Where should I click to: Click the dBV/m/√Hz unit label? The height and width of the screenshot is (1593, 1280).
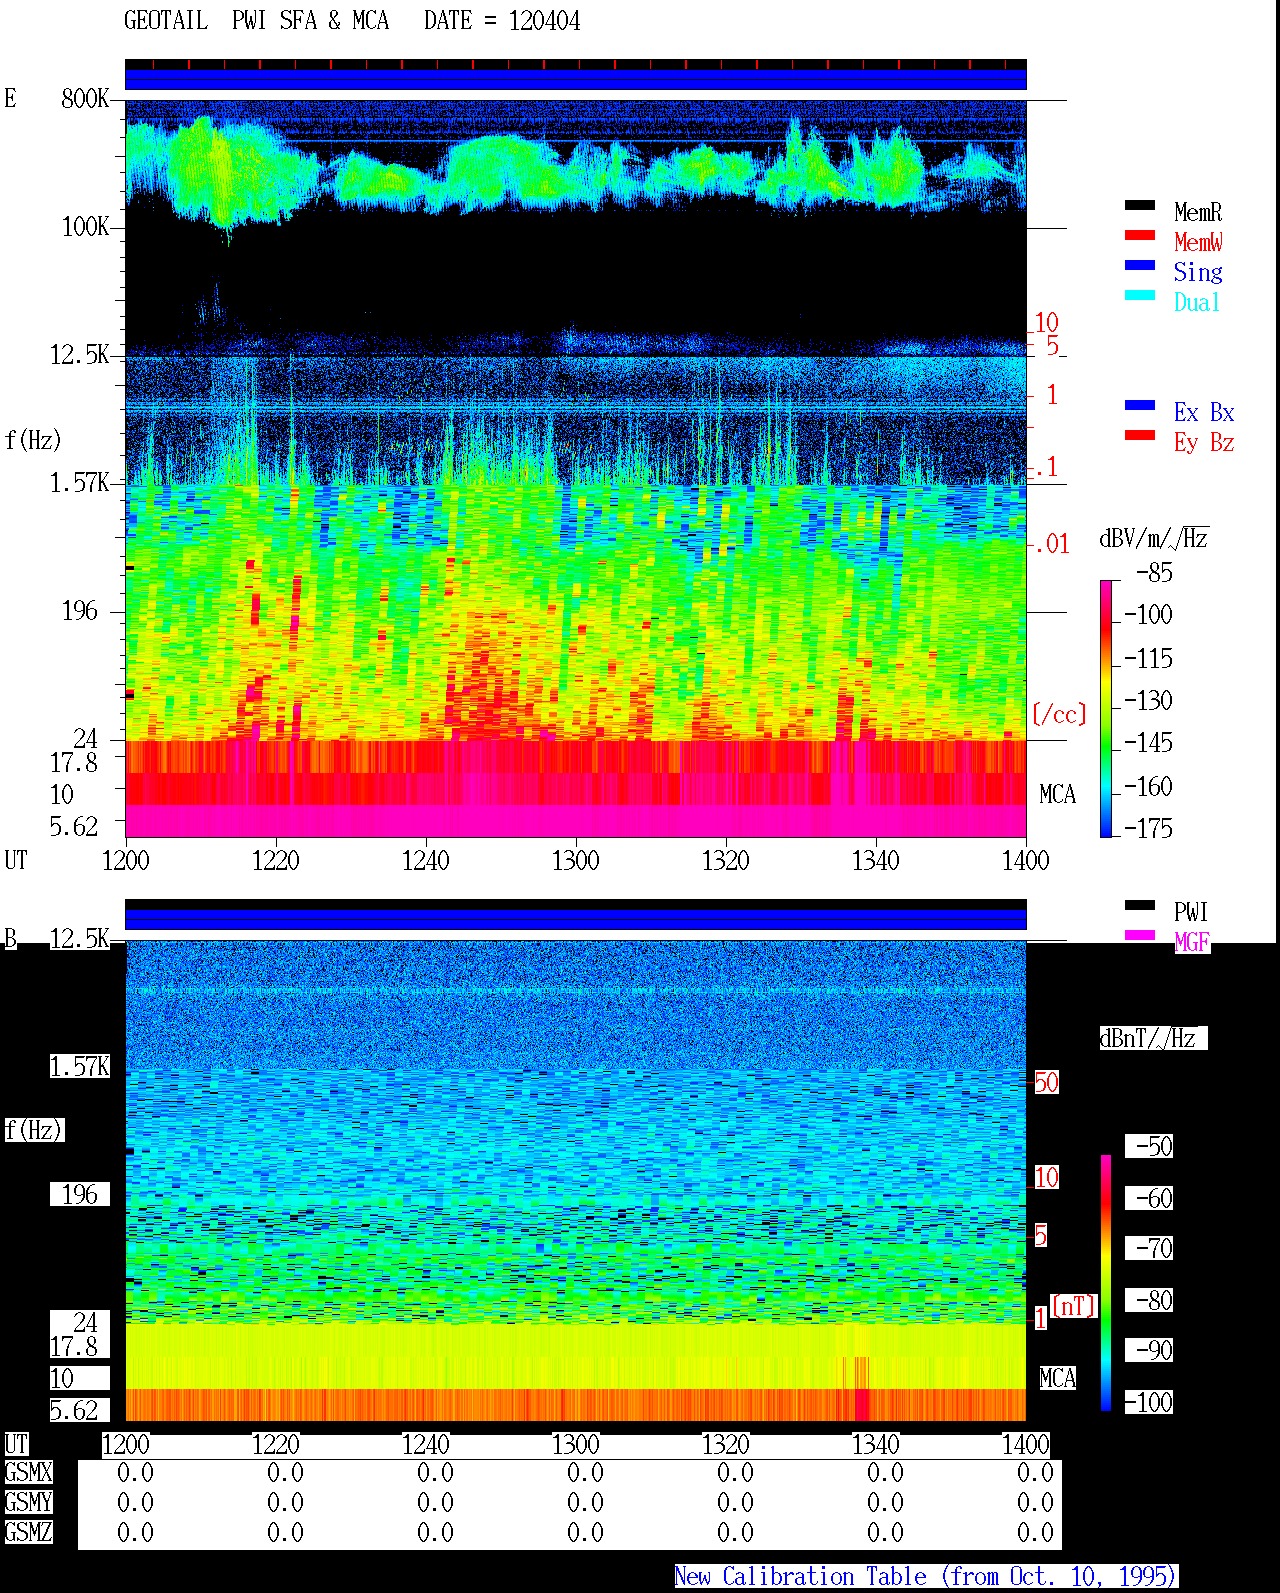[1154, 539]
